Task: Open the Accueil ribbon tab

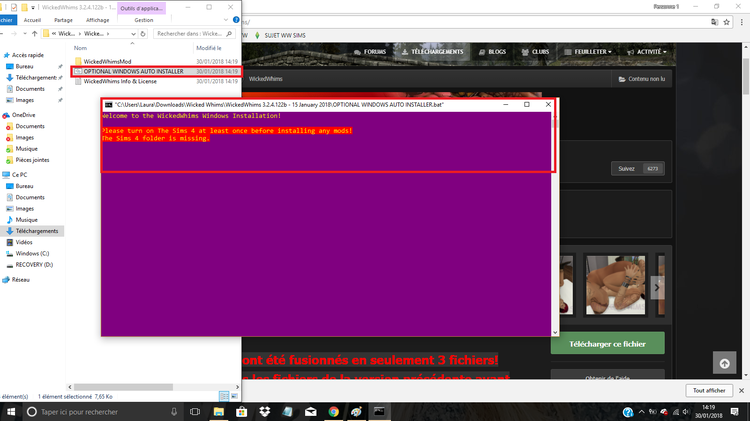Action: point(33,20)
